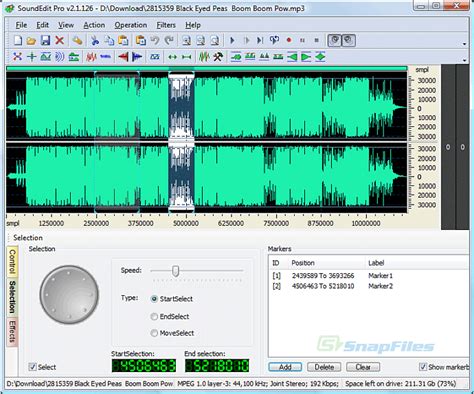Toggle the first pressed toolbar view button
The image size is (474, 394).
334,41
